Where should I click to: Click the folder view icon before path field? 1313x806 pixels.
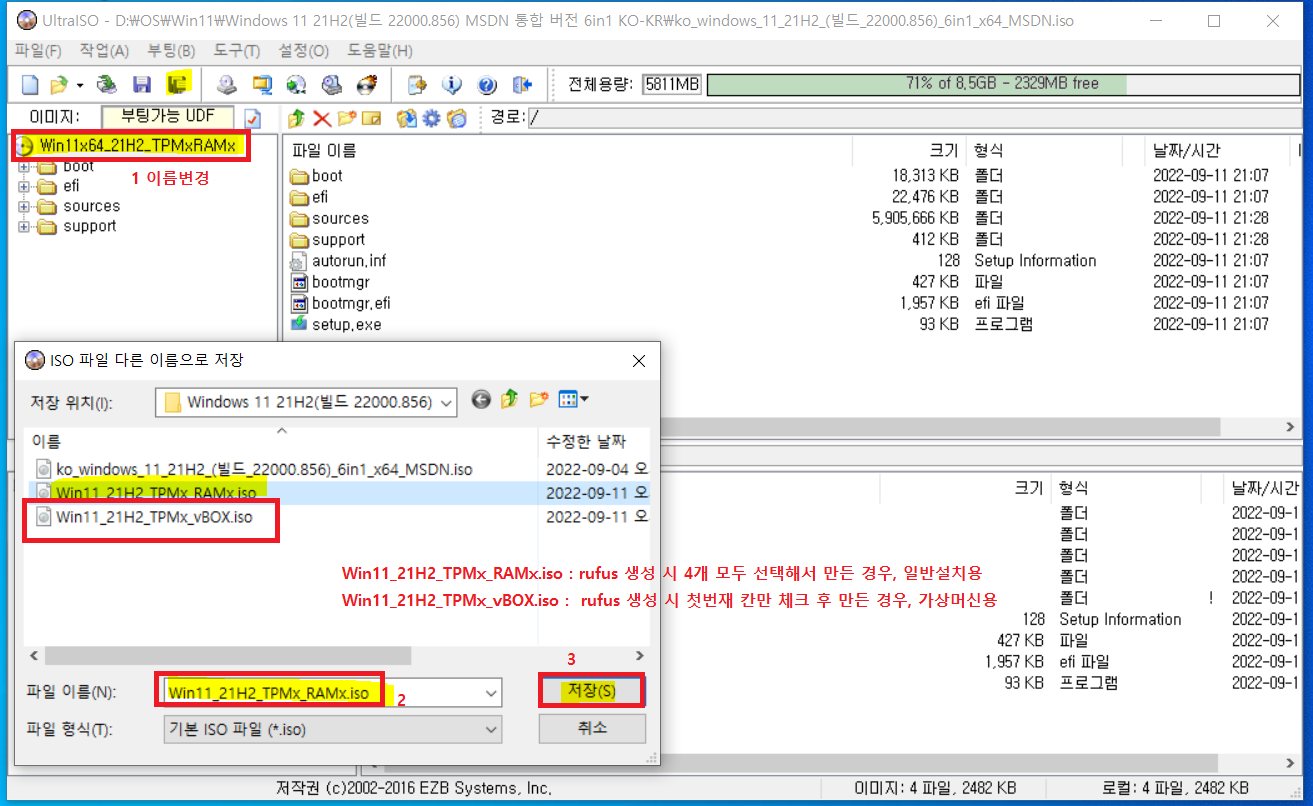click(457, 118)
